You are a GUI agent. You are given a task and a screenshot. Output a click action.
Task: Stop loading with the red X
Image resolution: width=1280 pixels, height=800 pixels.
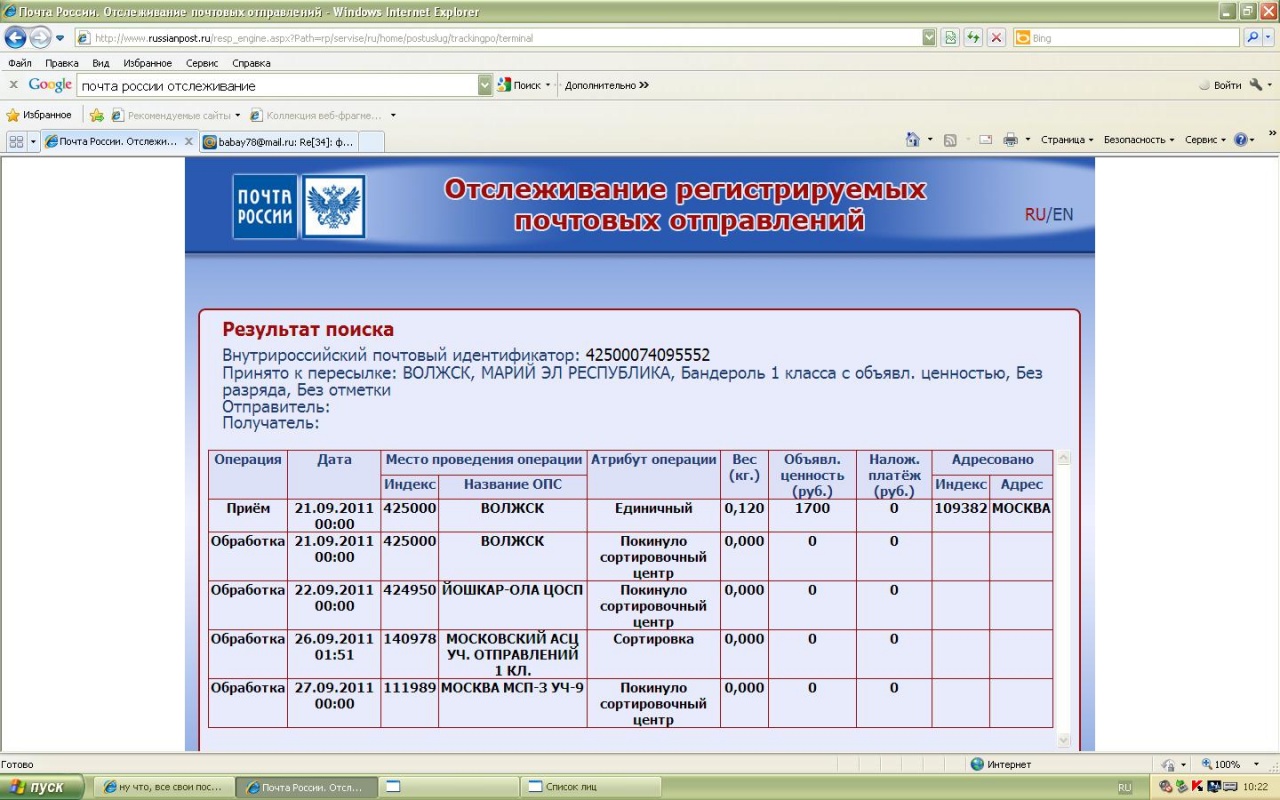996,38
